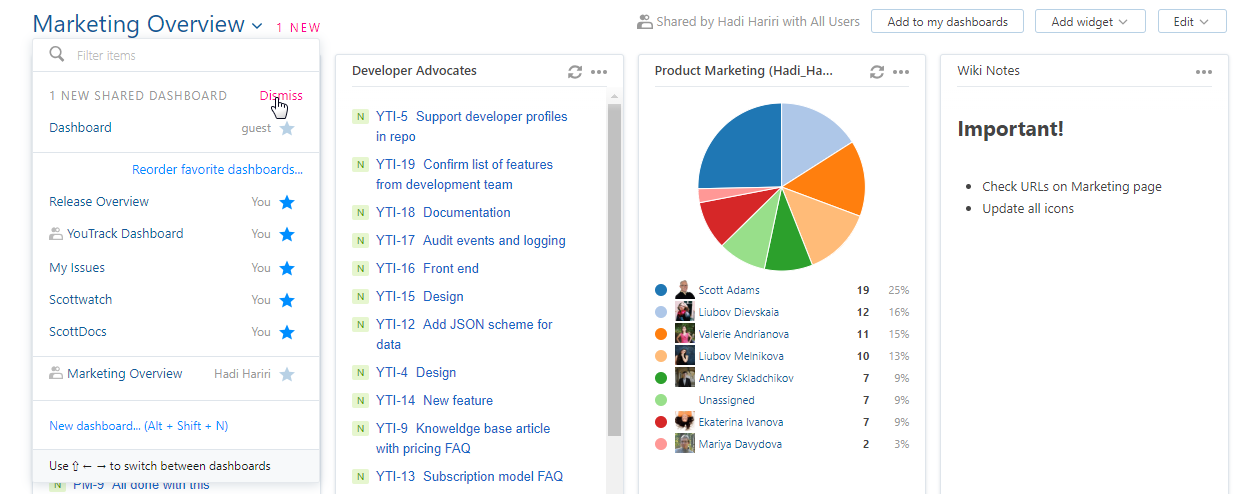Click the N state badge for YTI-5
1242x494 pixels.
[x=360, y=117]
